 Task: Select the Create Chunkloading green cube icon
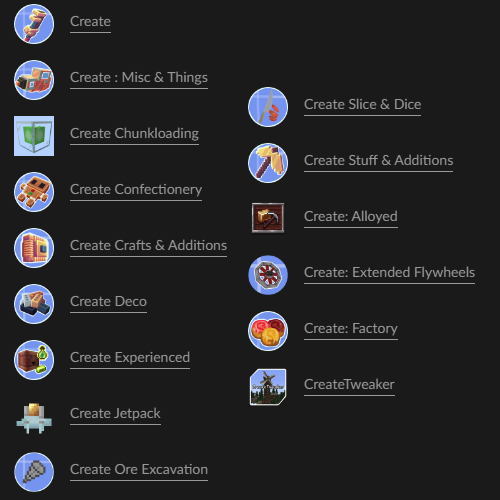[34, 136]
